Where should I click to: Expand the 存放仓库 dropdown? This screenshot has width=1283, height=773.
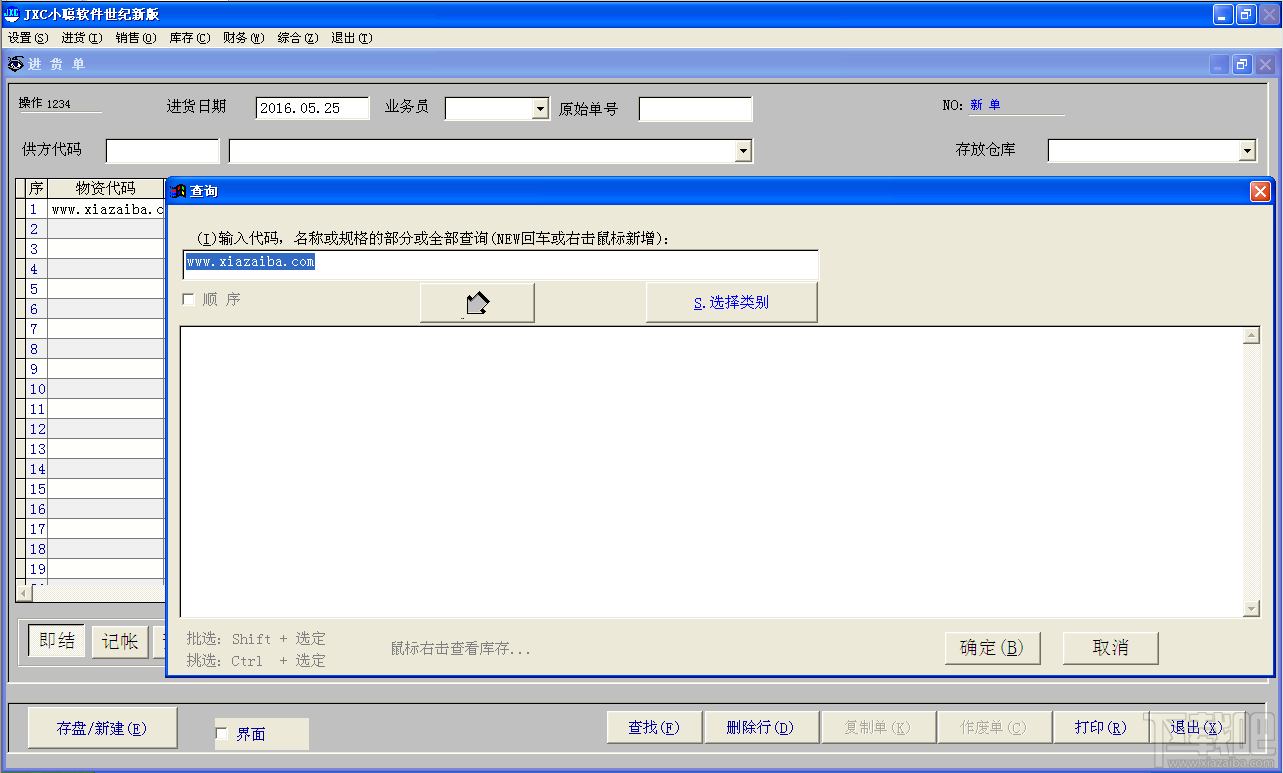[x=1247, y=151]
